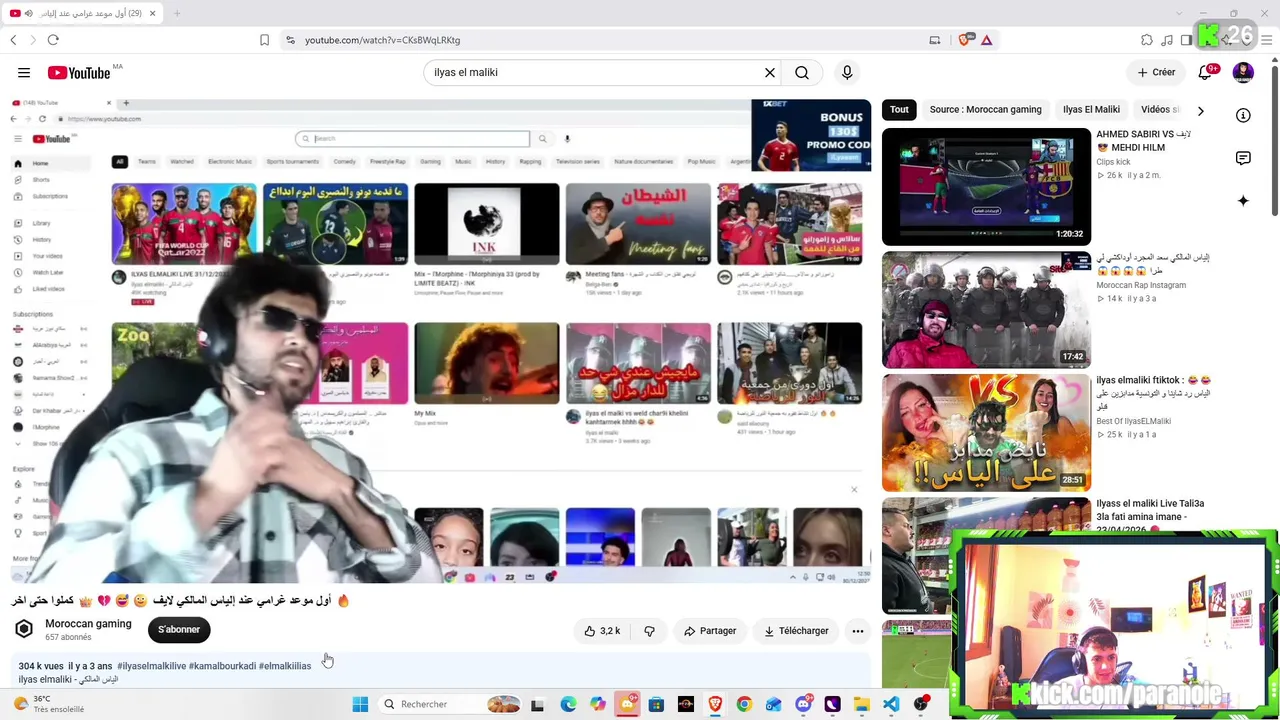1280x720 pixels.
Task: Open the sparkle Ask panel icon
Action: [1243, 201]
